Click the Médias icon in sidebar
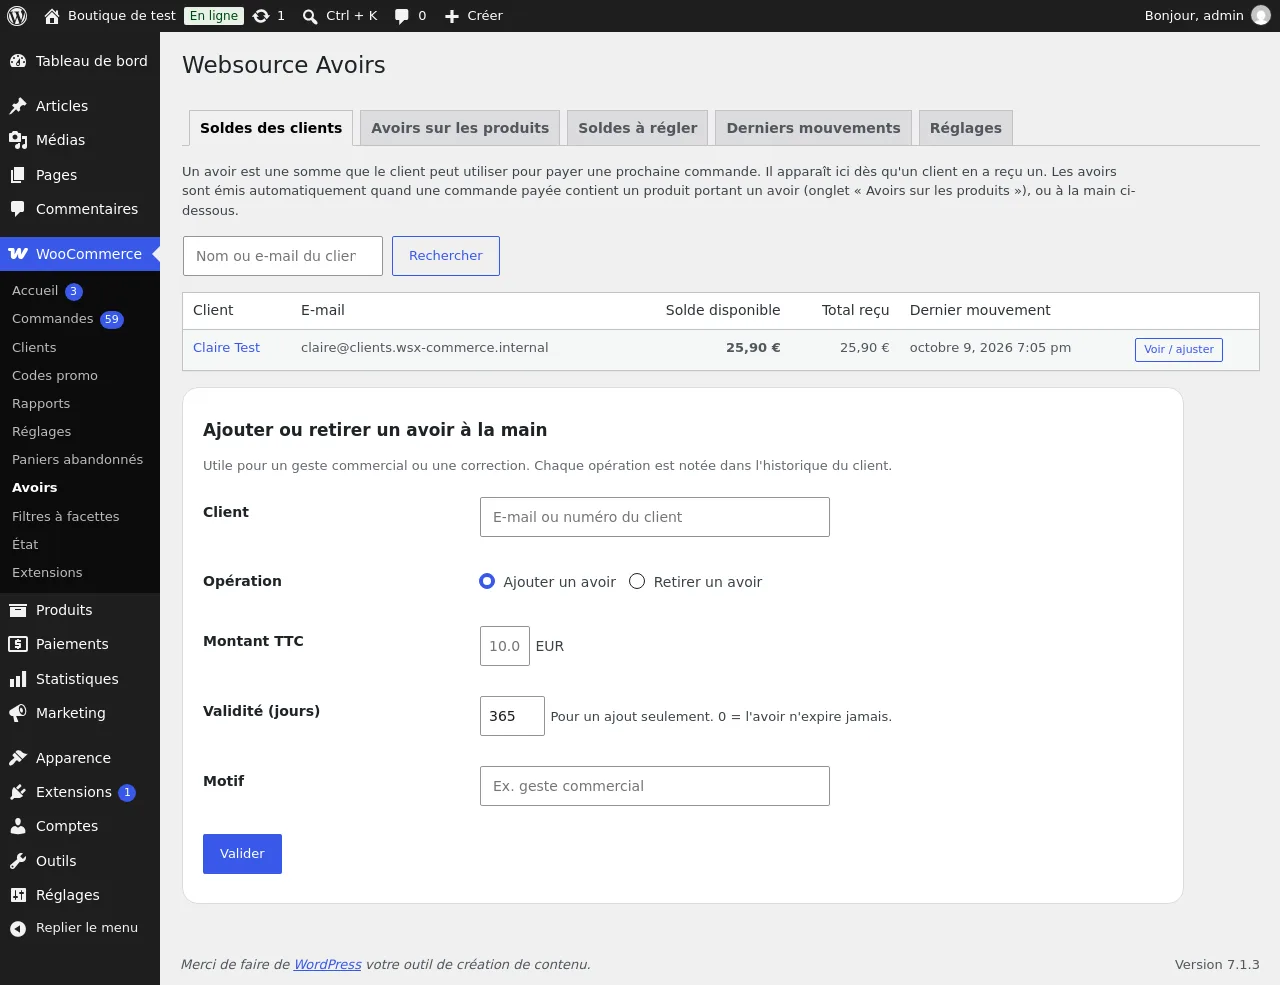Viewport: 1280px width, 985px height. point(18,140)
